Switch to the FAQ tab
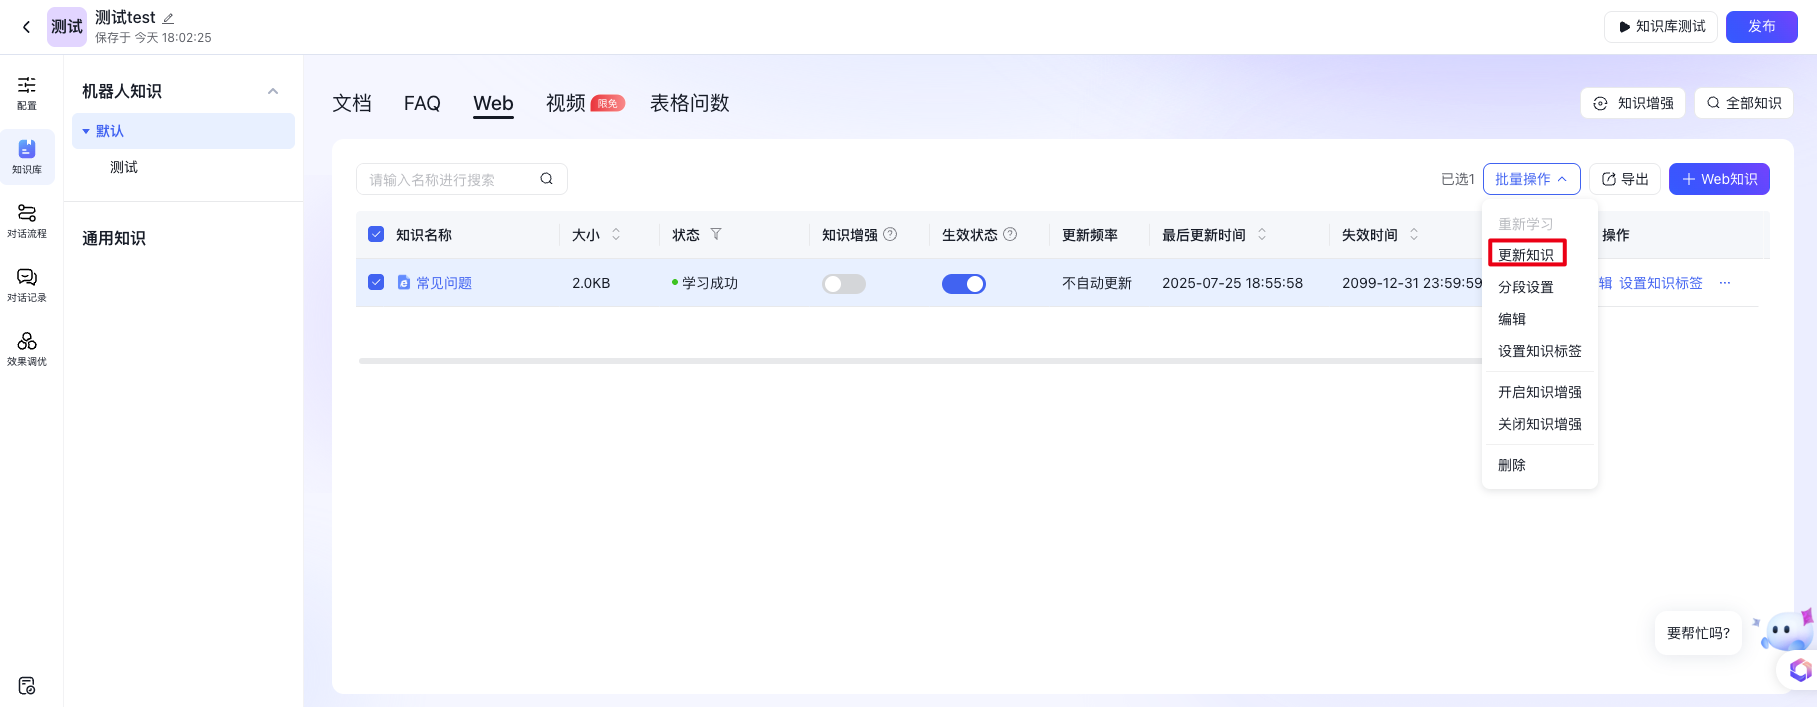This screenshot has height=707, width=1817. (x=422, y=103)
